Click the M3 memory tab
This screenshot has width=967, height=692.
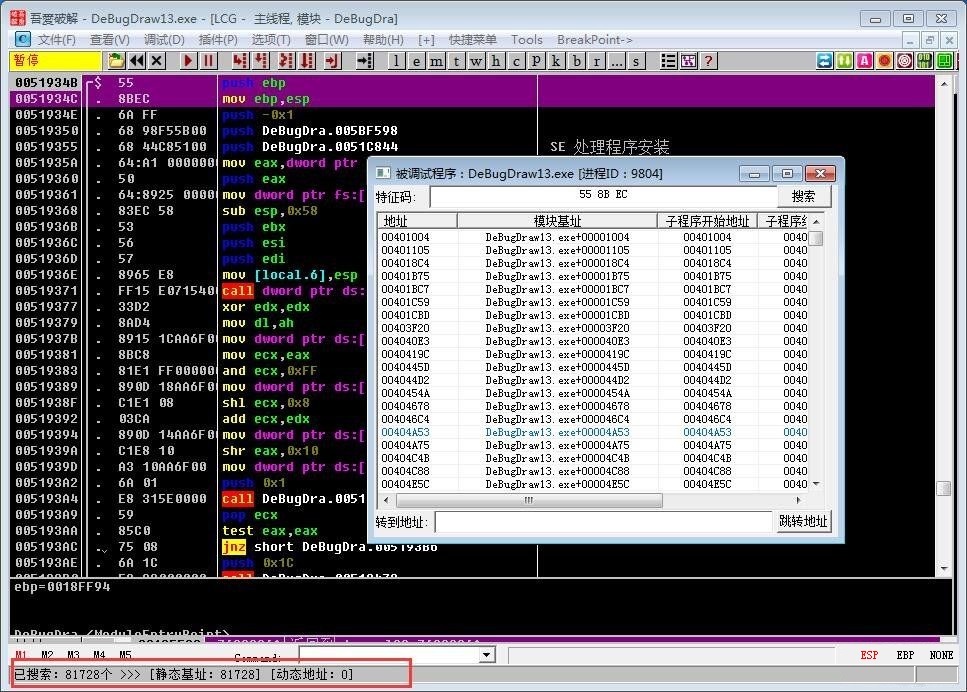(x=73, y=655)
